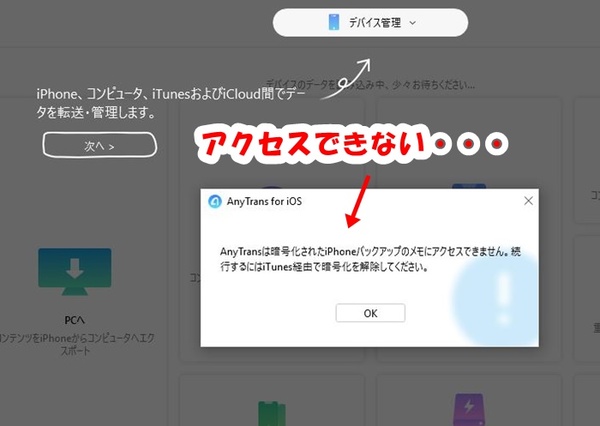Click the AnyTrans for iOS title text
Viewport: 600px width, 426px height.
click(264, 201)
